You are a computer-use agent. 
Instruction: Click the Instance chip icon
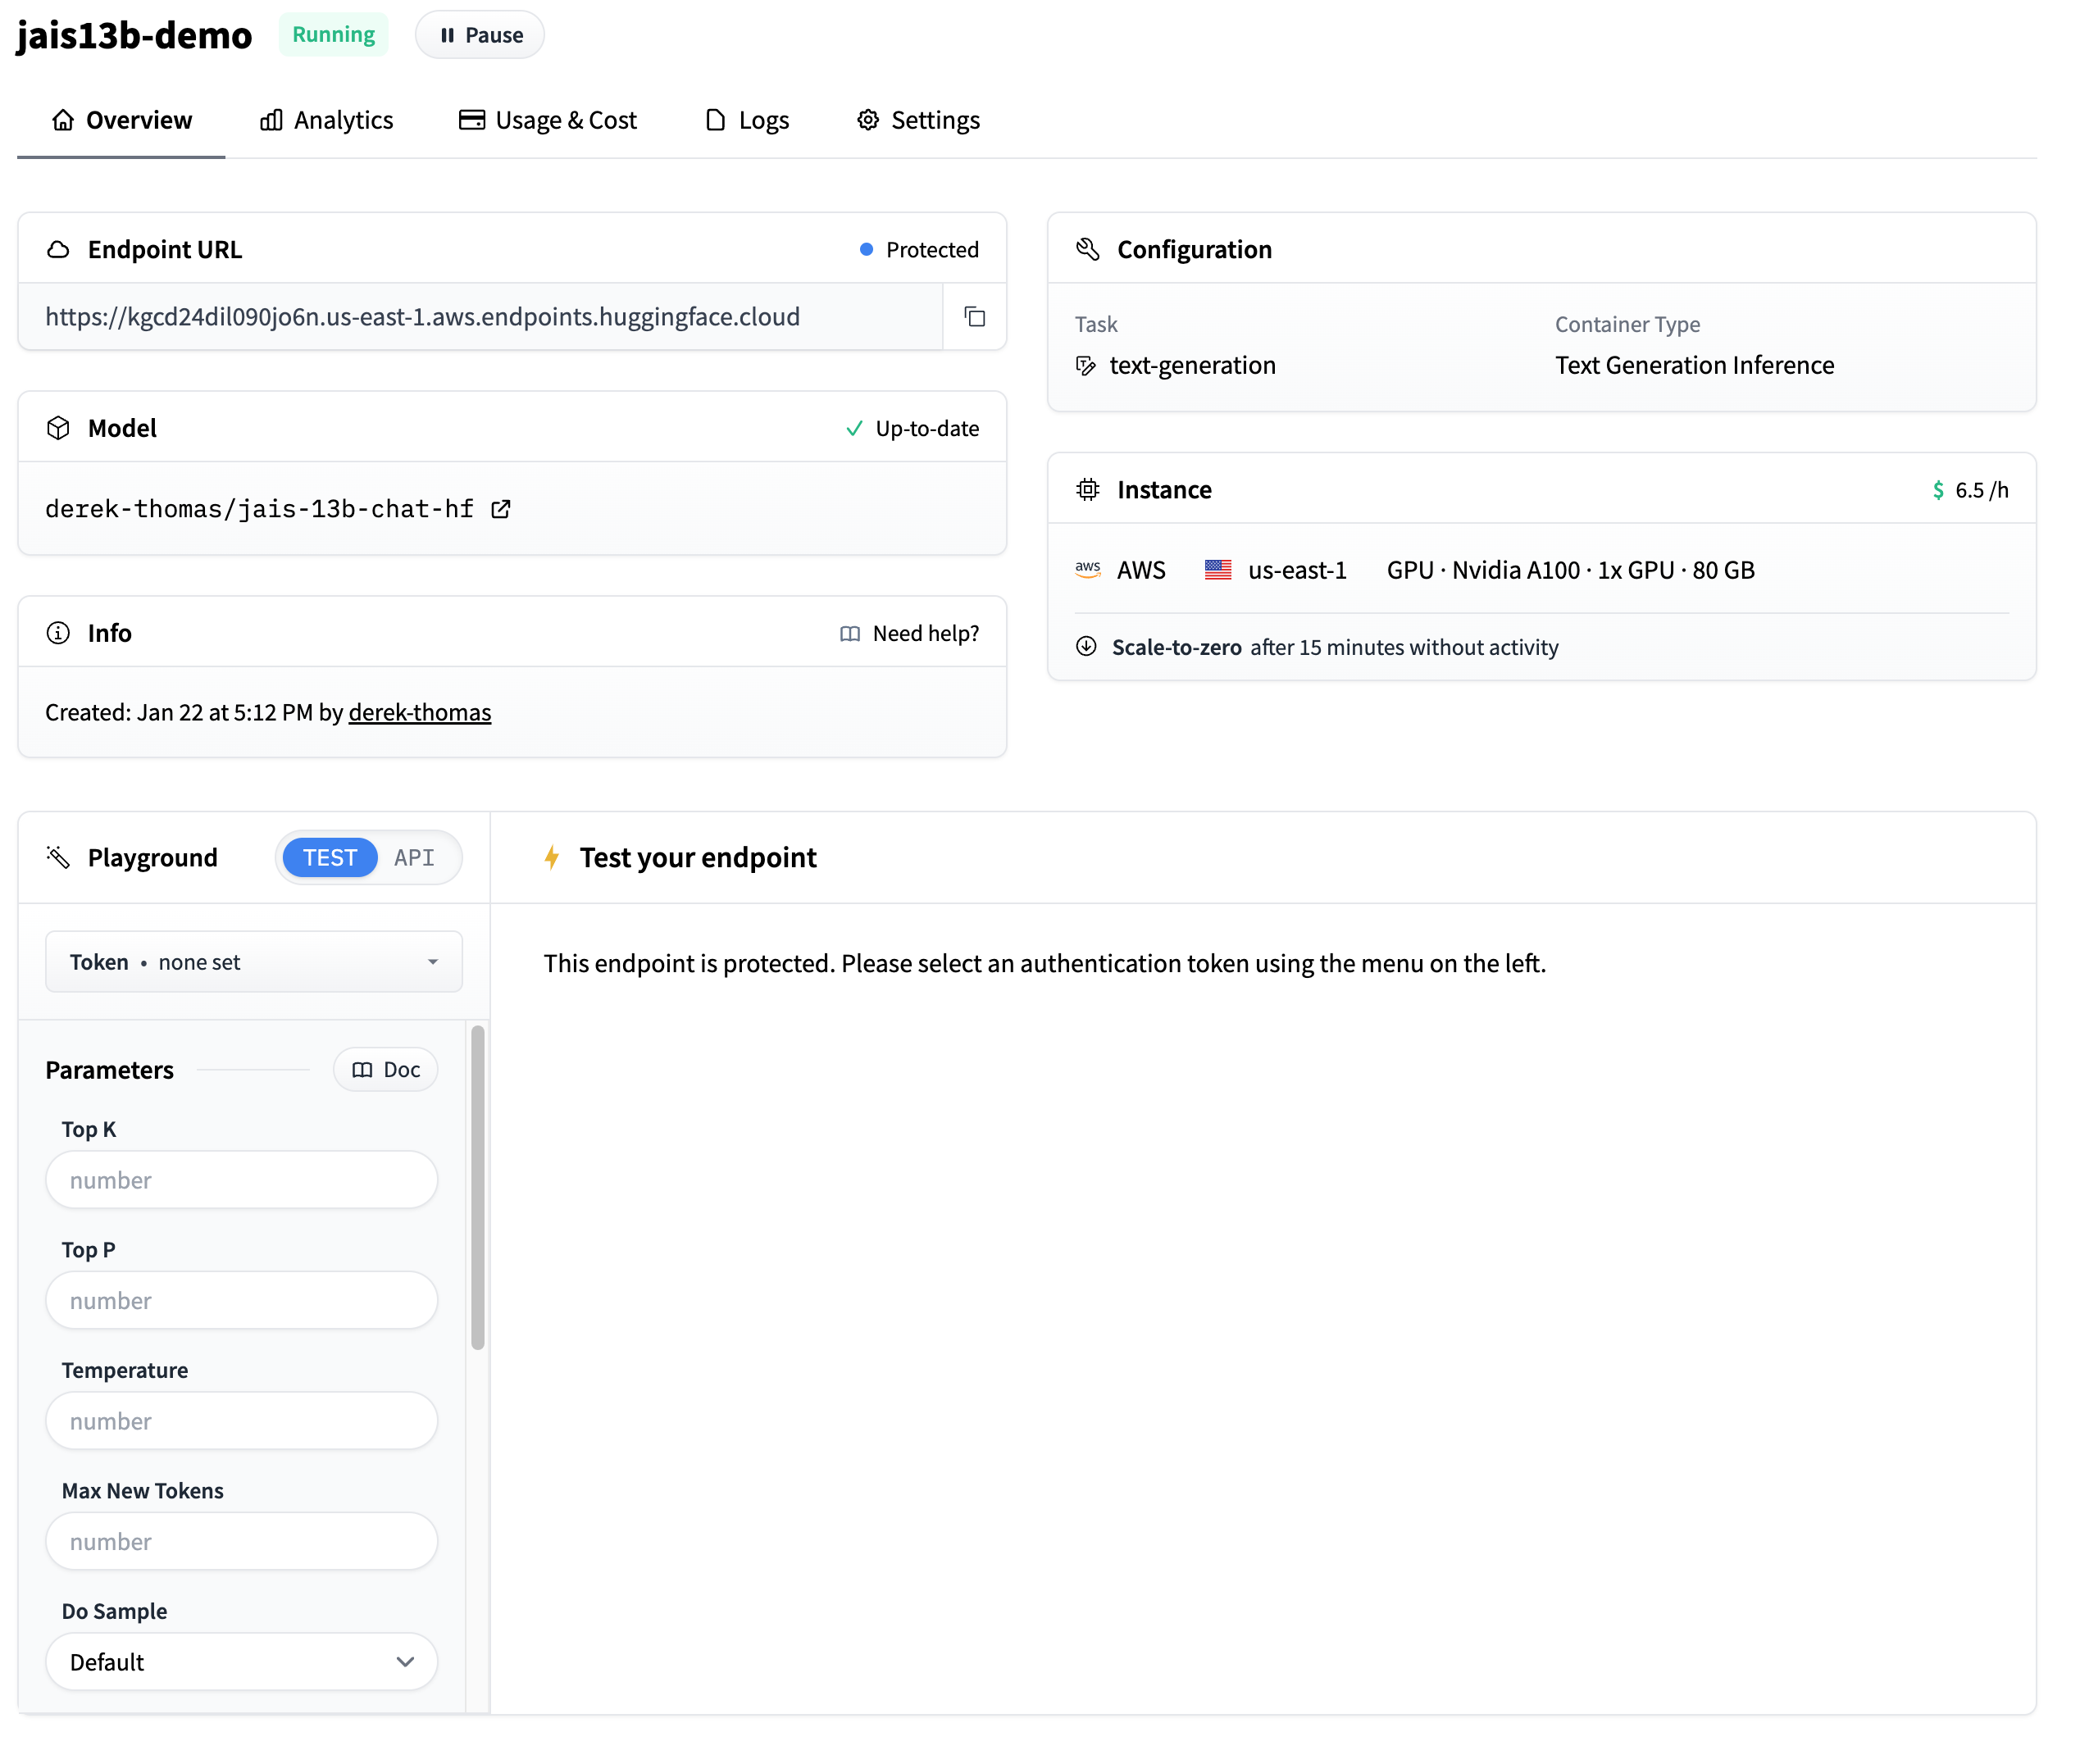click(x=1087, y=489)
